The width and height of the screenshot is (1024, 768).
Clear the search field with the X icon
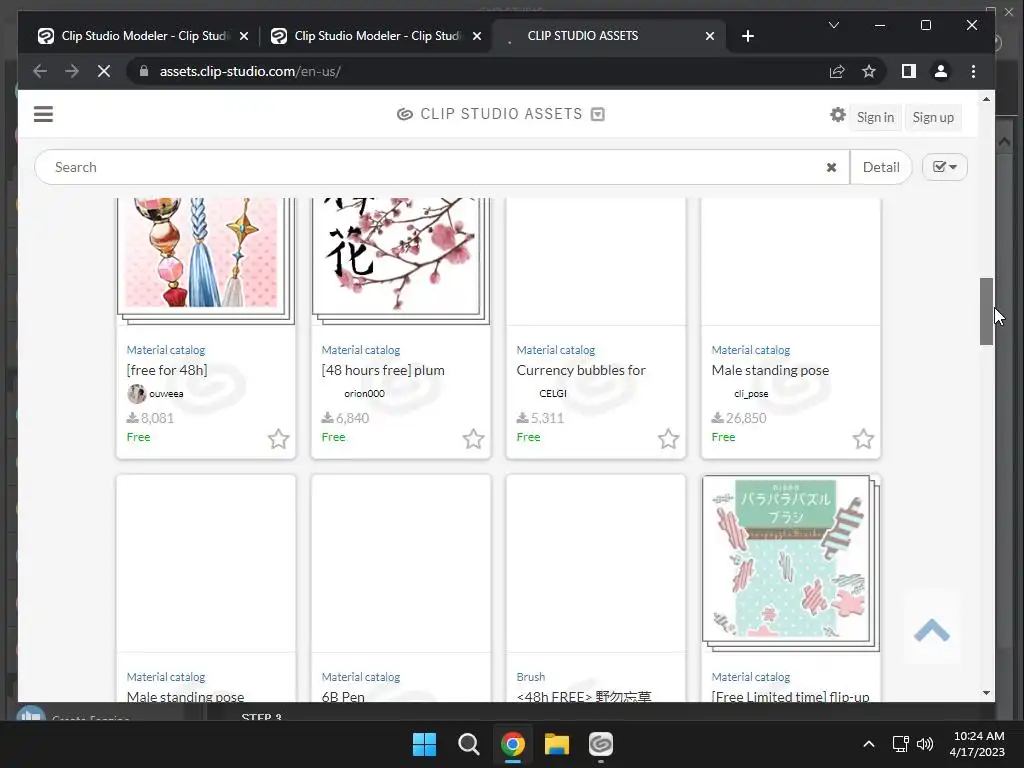point(831,168)
